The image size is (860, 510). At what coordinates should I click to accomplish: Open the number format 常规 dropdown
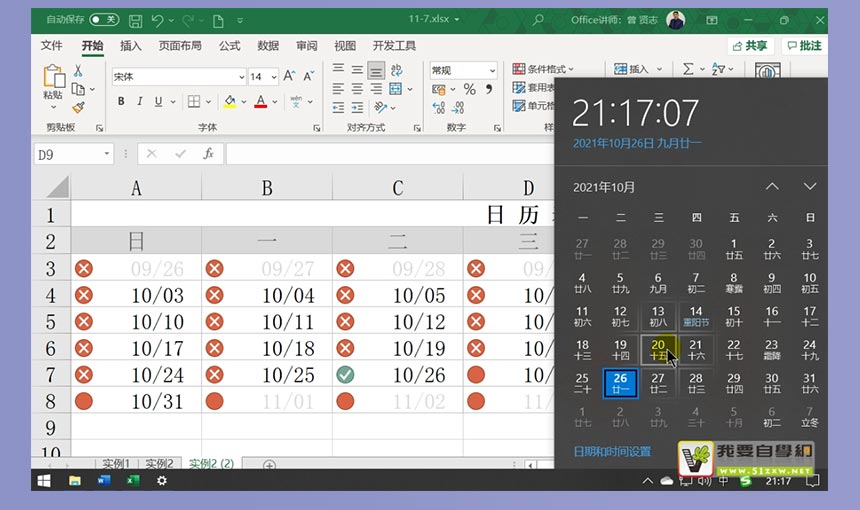coord(492,70)
